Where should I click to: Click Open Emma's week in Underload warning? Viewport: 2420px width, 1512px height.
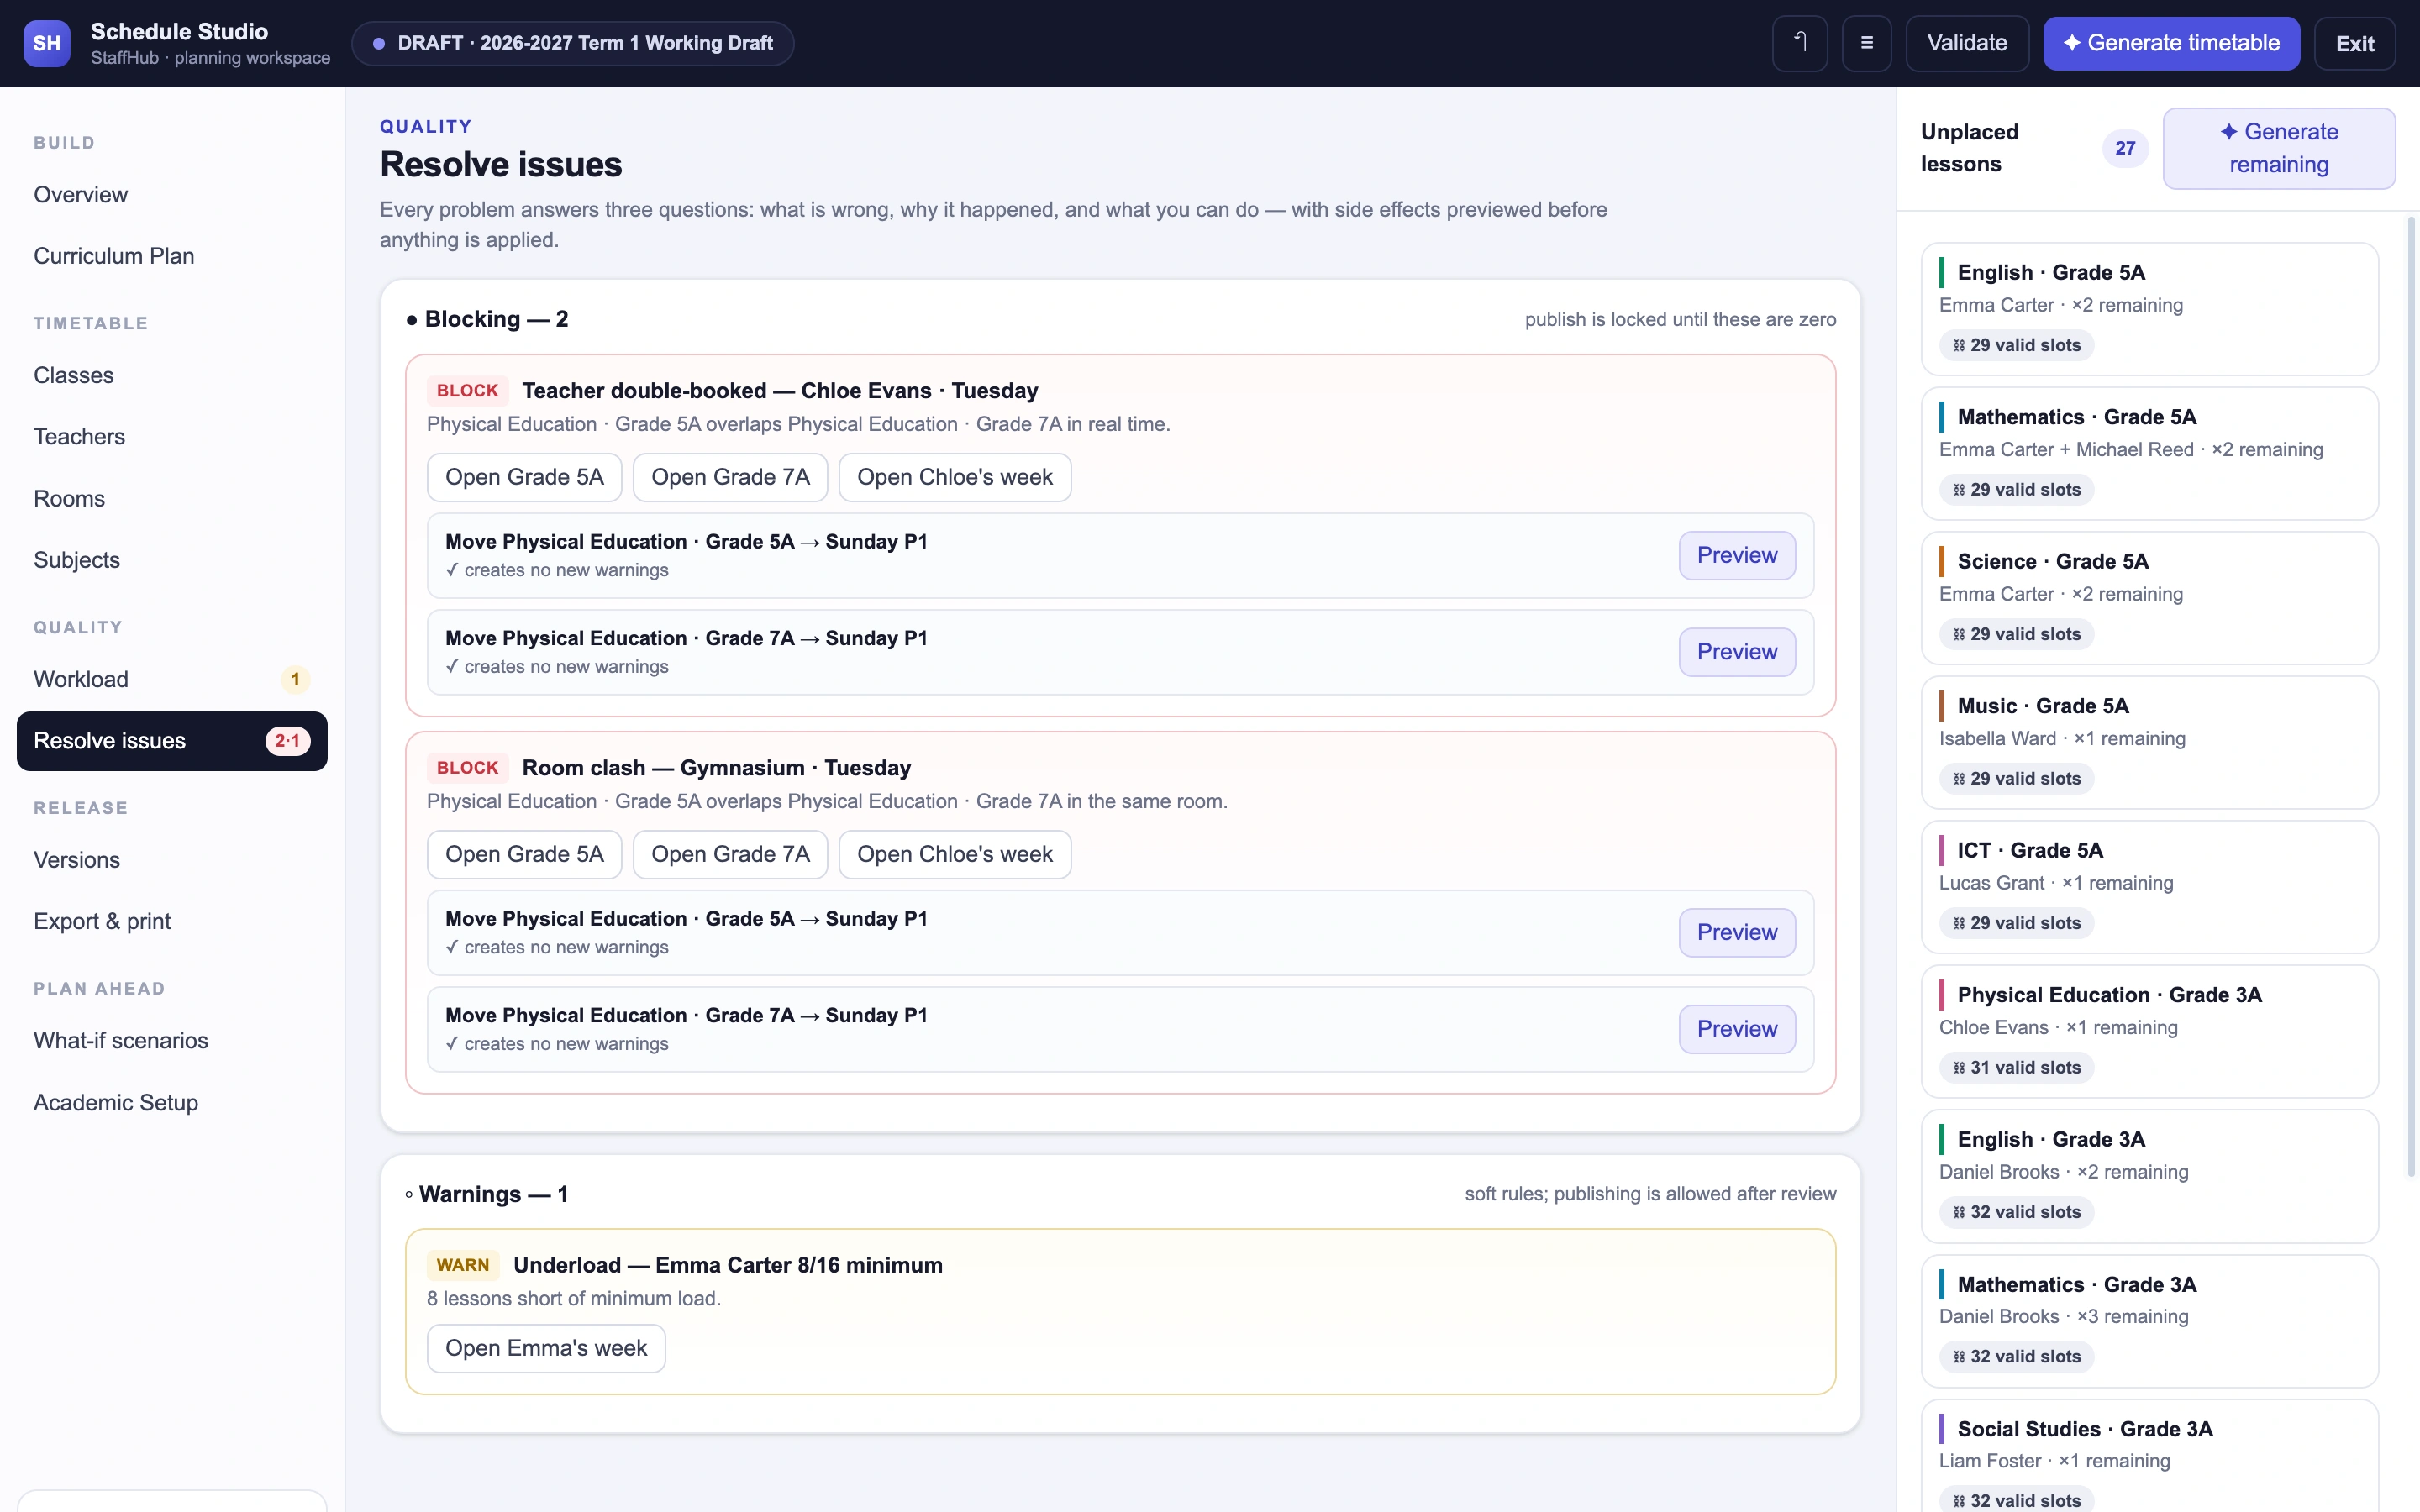point(546,1348)
